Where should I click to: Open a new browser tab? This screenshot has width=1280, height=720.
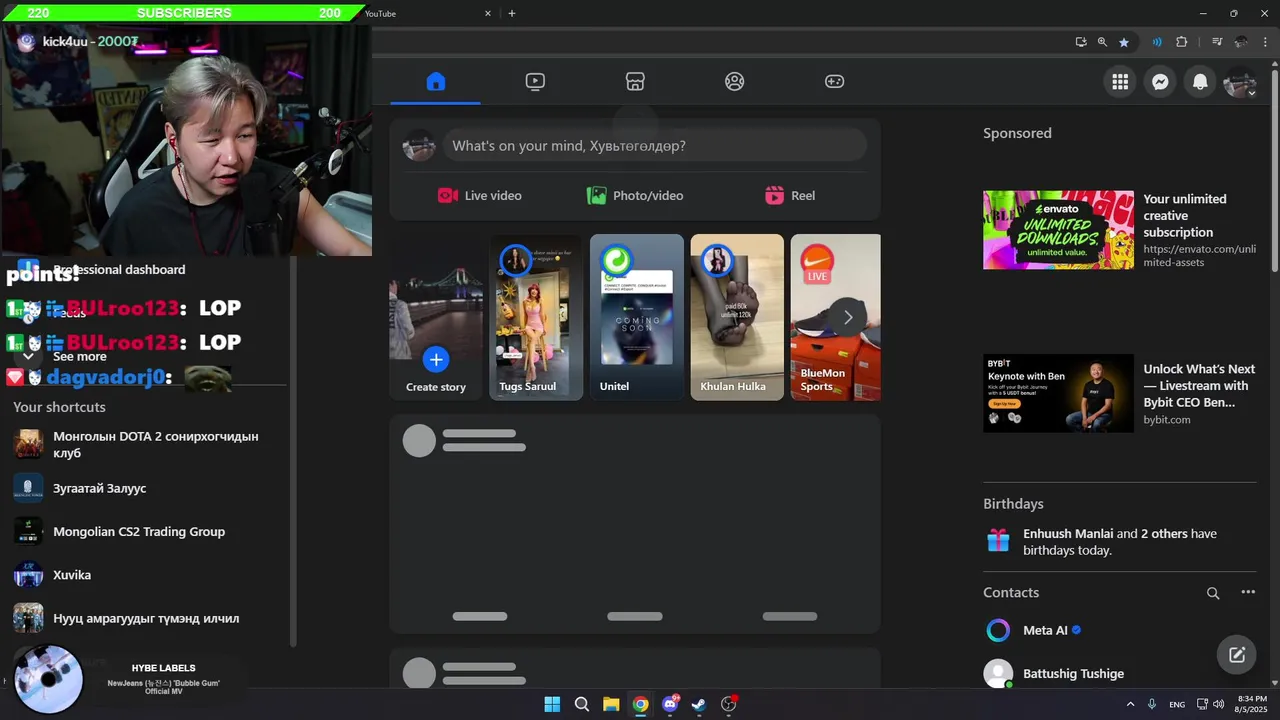tap(512, 13)
